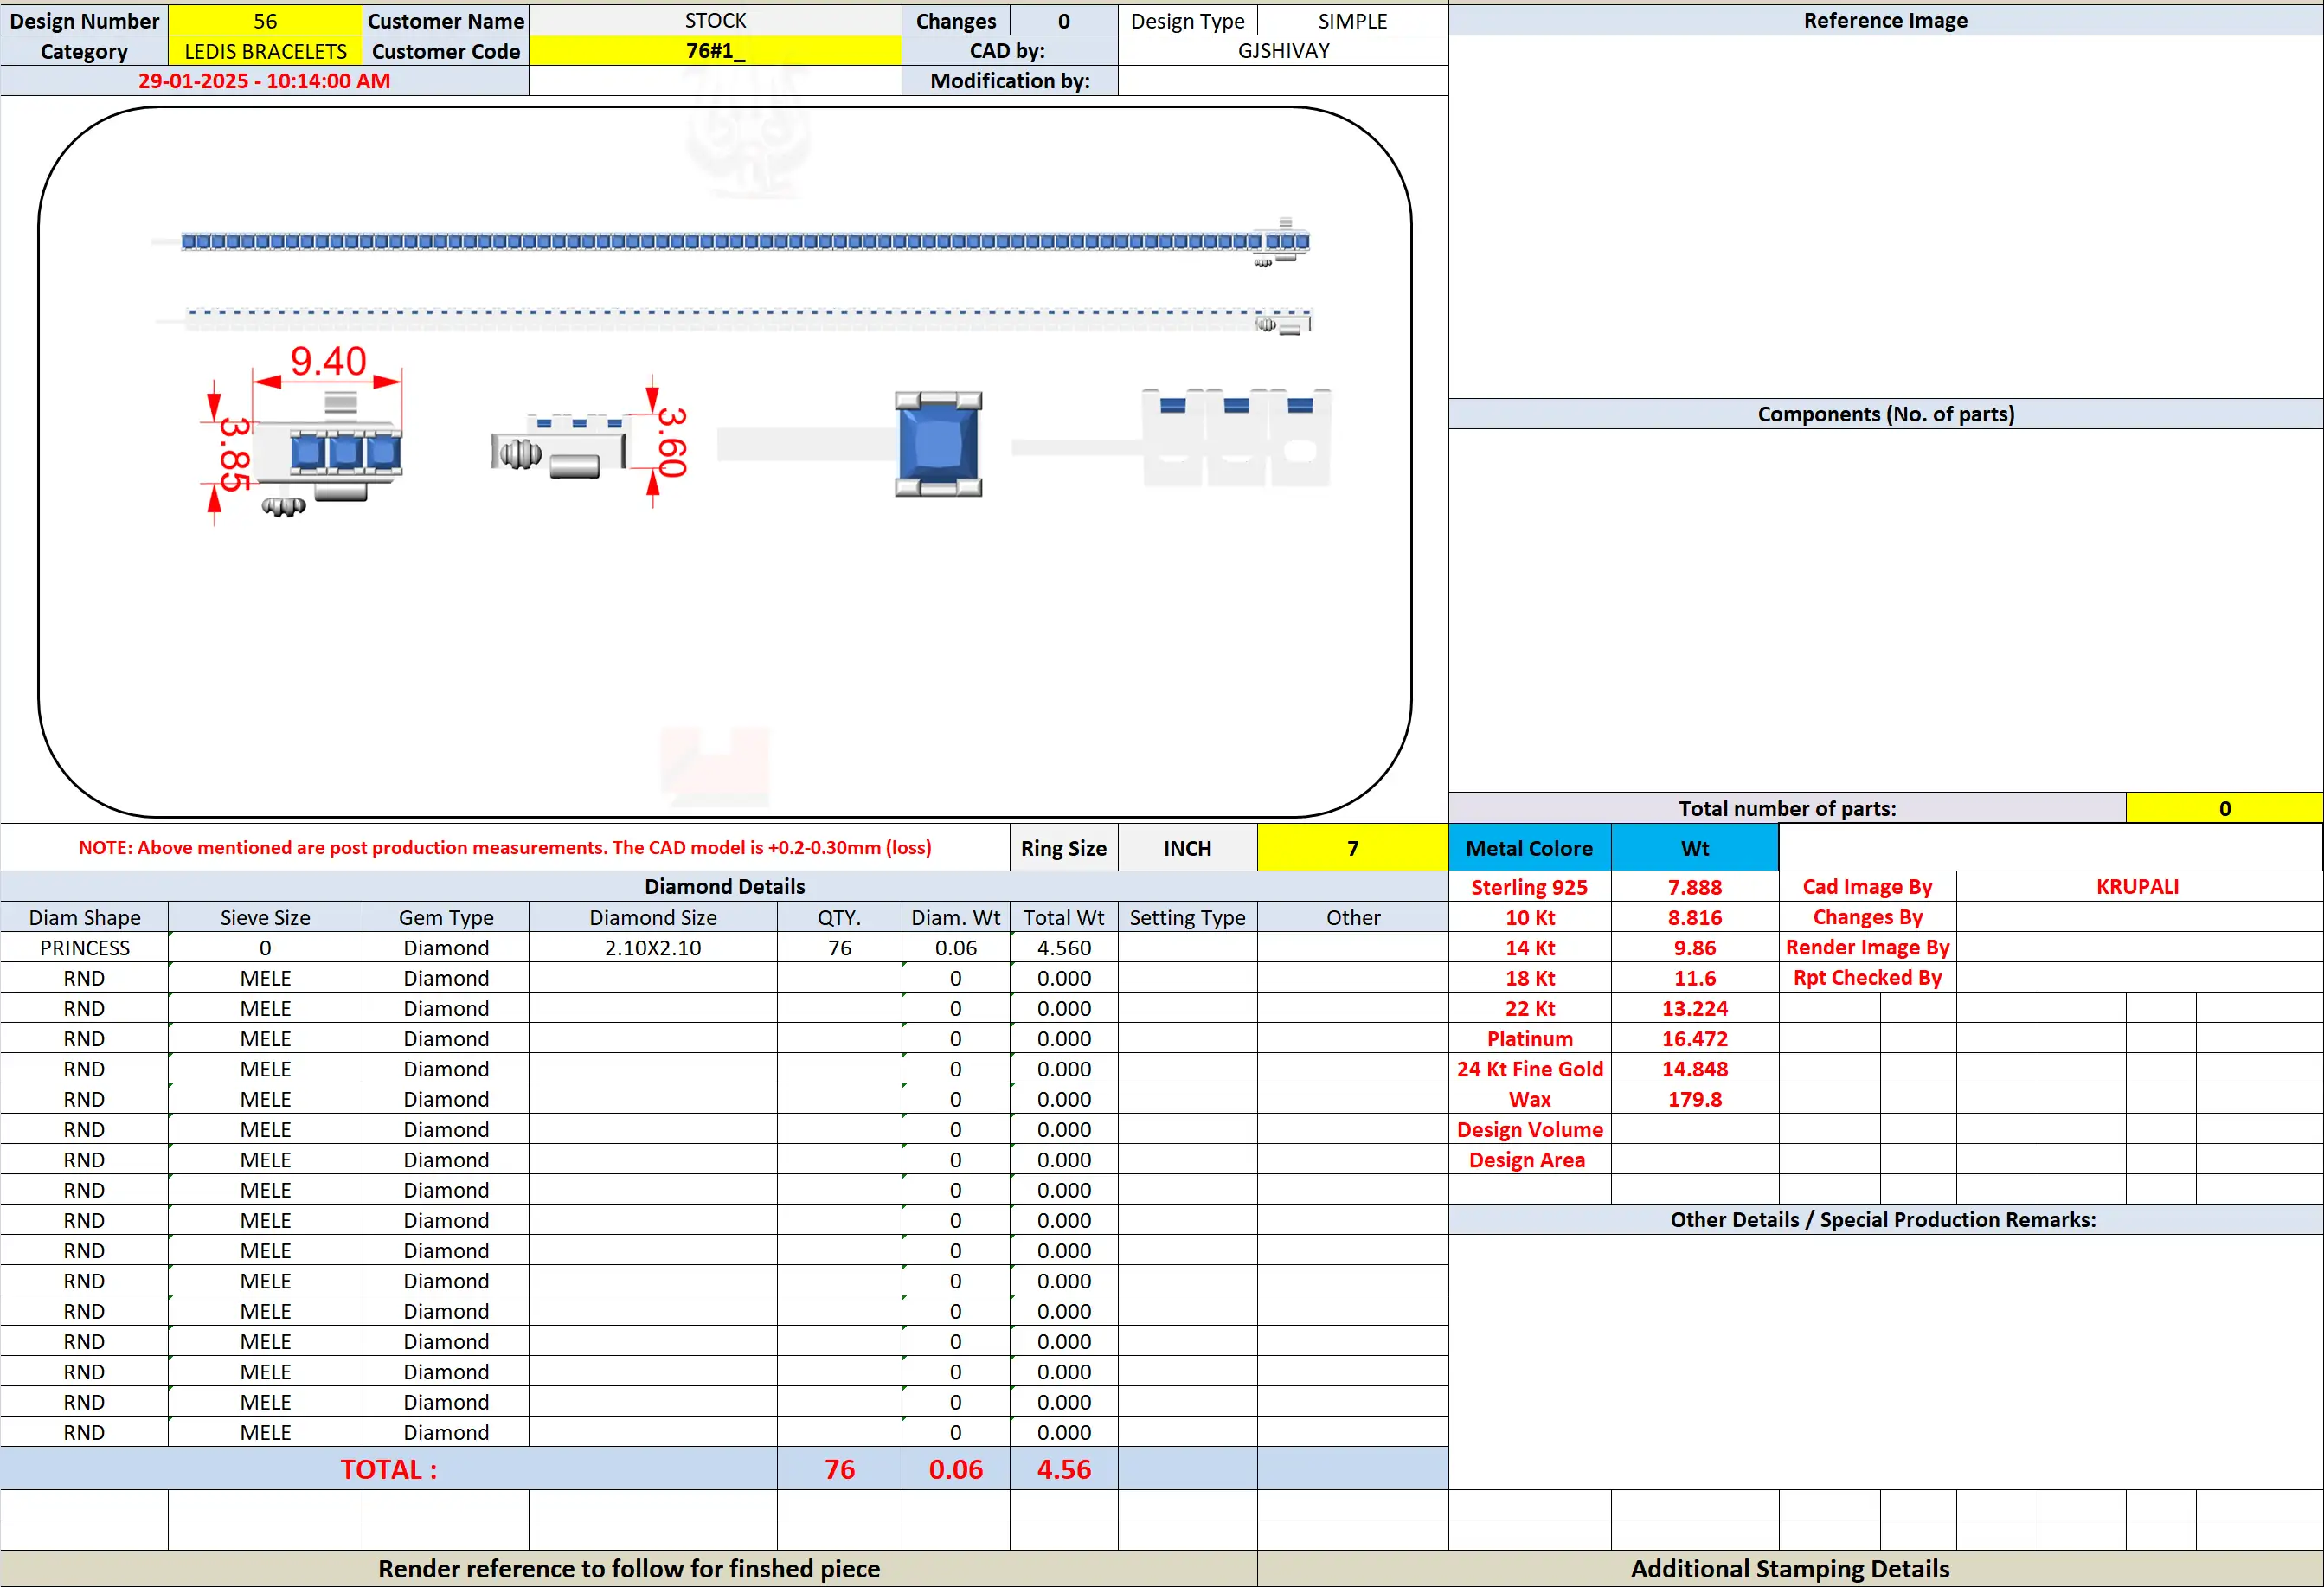Click the blue Metal Colore header cell
This screenshot has width=2324, height=1587.
click(x=1529, y=848)
